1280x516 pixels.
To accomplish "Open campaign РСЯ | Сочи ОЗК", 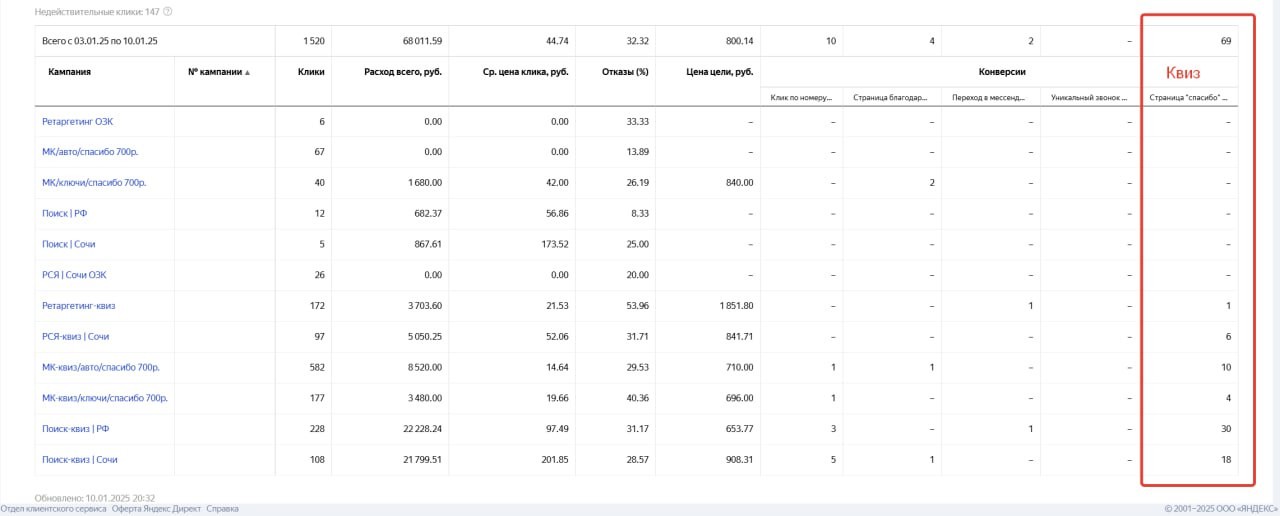I will tap(75, 275).
